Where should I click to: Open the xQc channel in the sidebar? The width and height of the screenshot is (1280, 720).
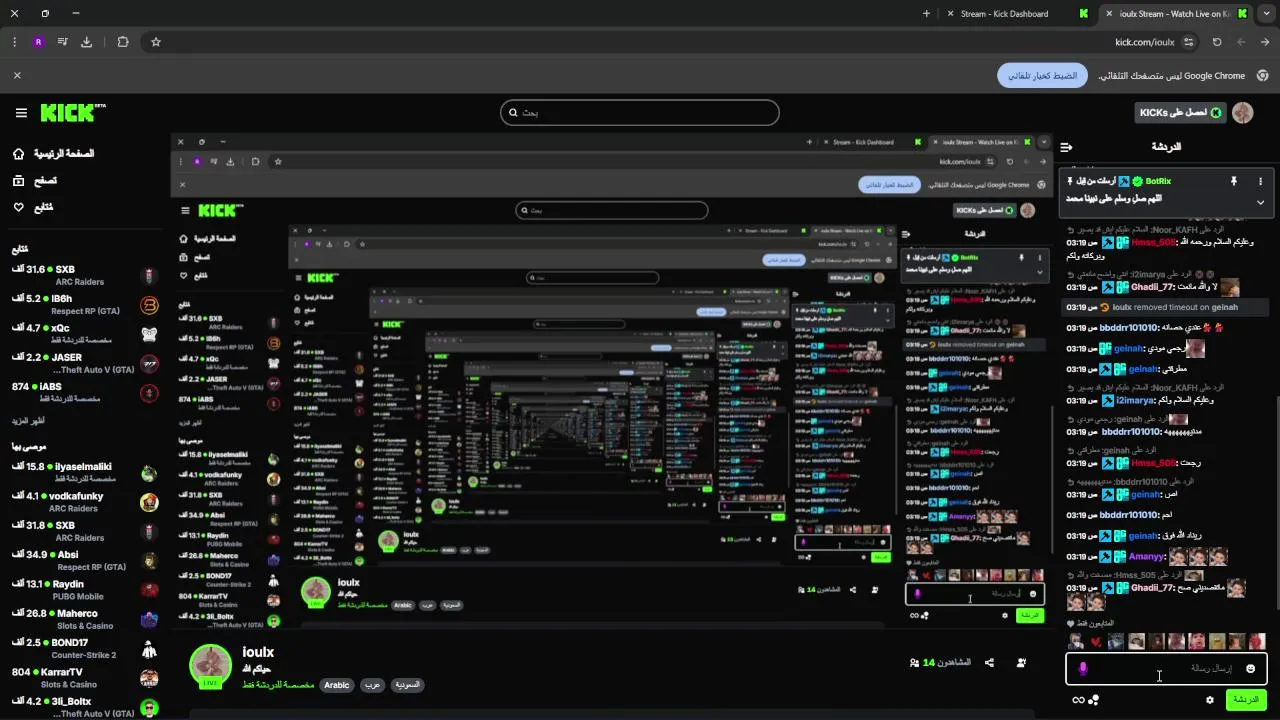(x=84, y=333)
